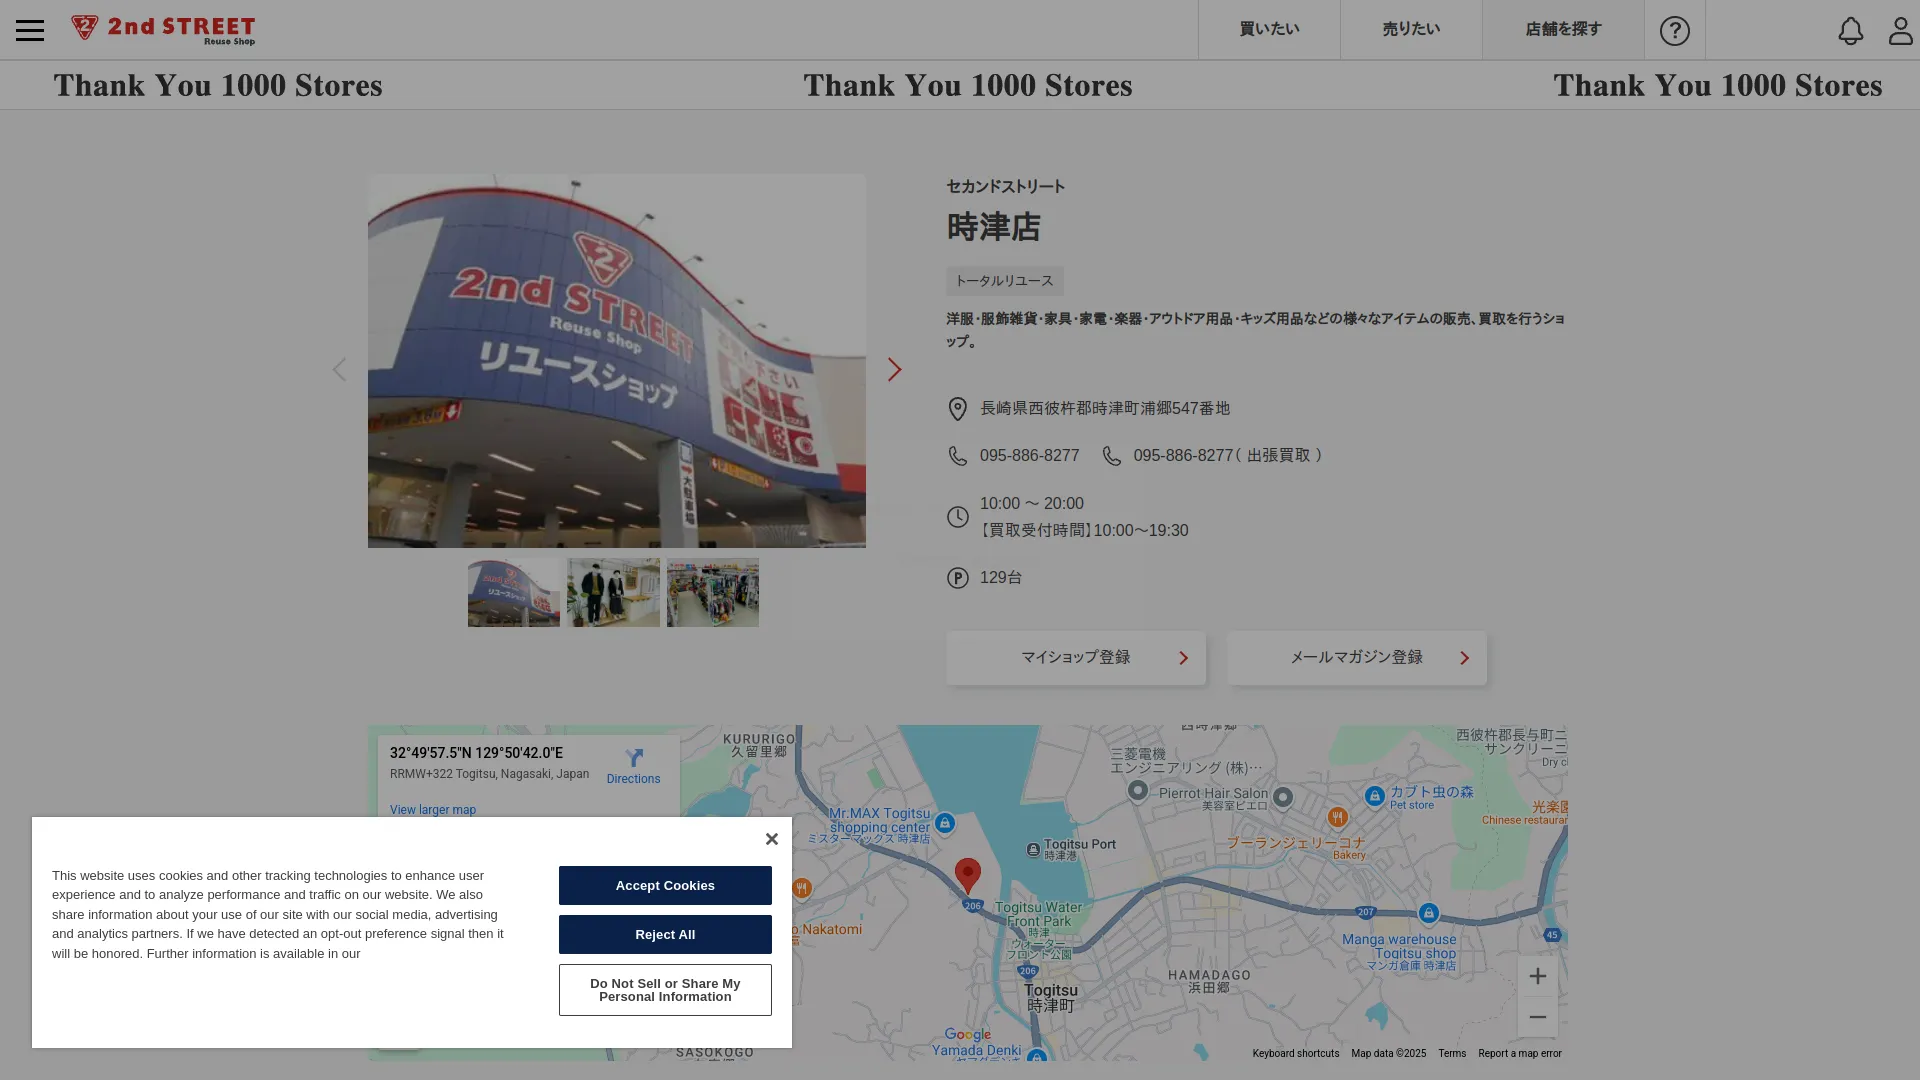The image size is (1920, 1080).
Task: Open notifications bell icon
Action: tap(1851, 30)
